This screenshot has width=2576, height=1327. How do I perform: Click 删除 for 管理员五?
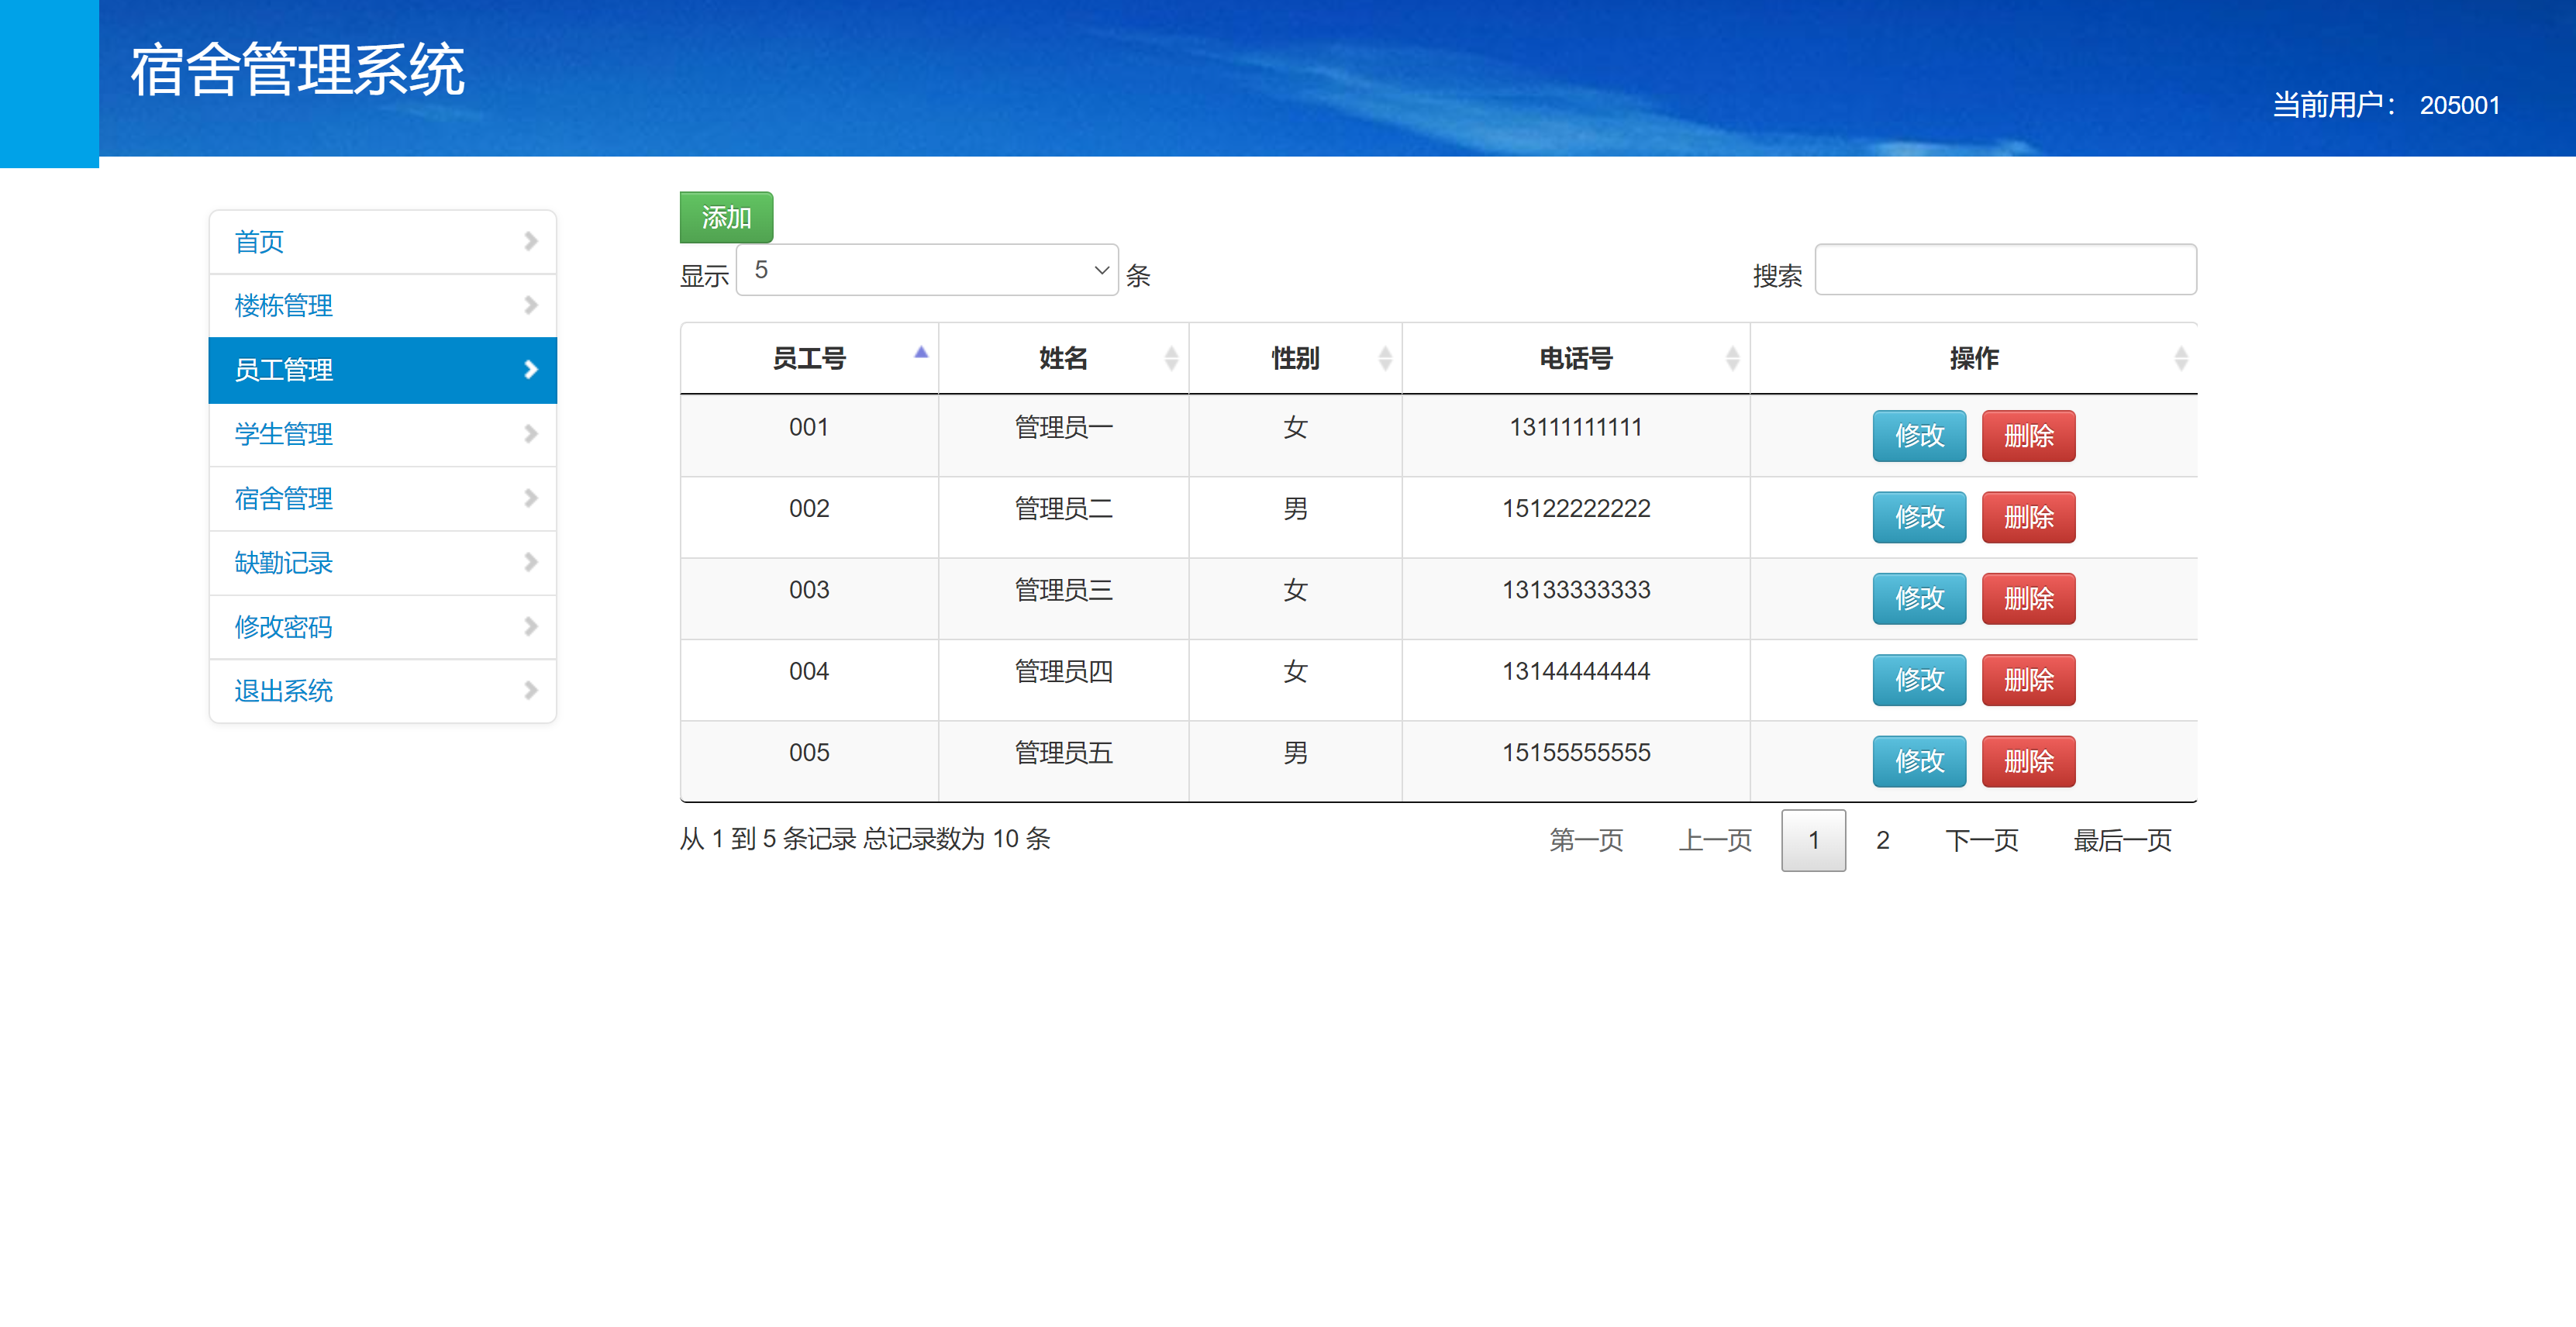click(2028, 761)
